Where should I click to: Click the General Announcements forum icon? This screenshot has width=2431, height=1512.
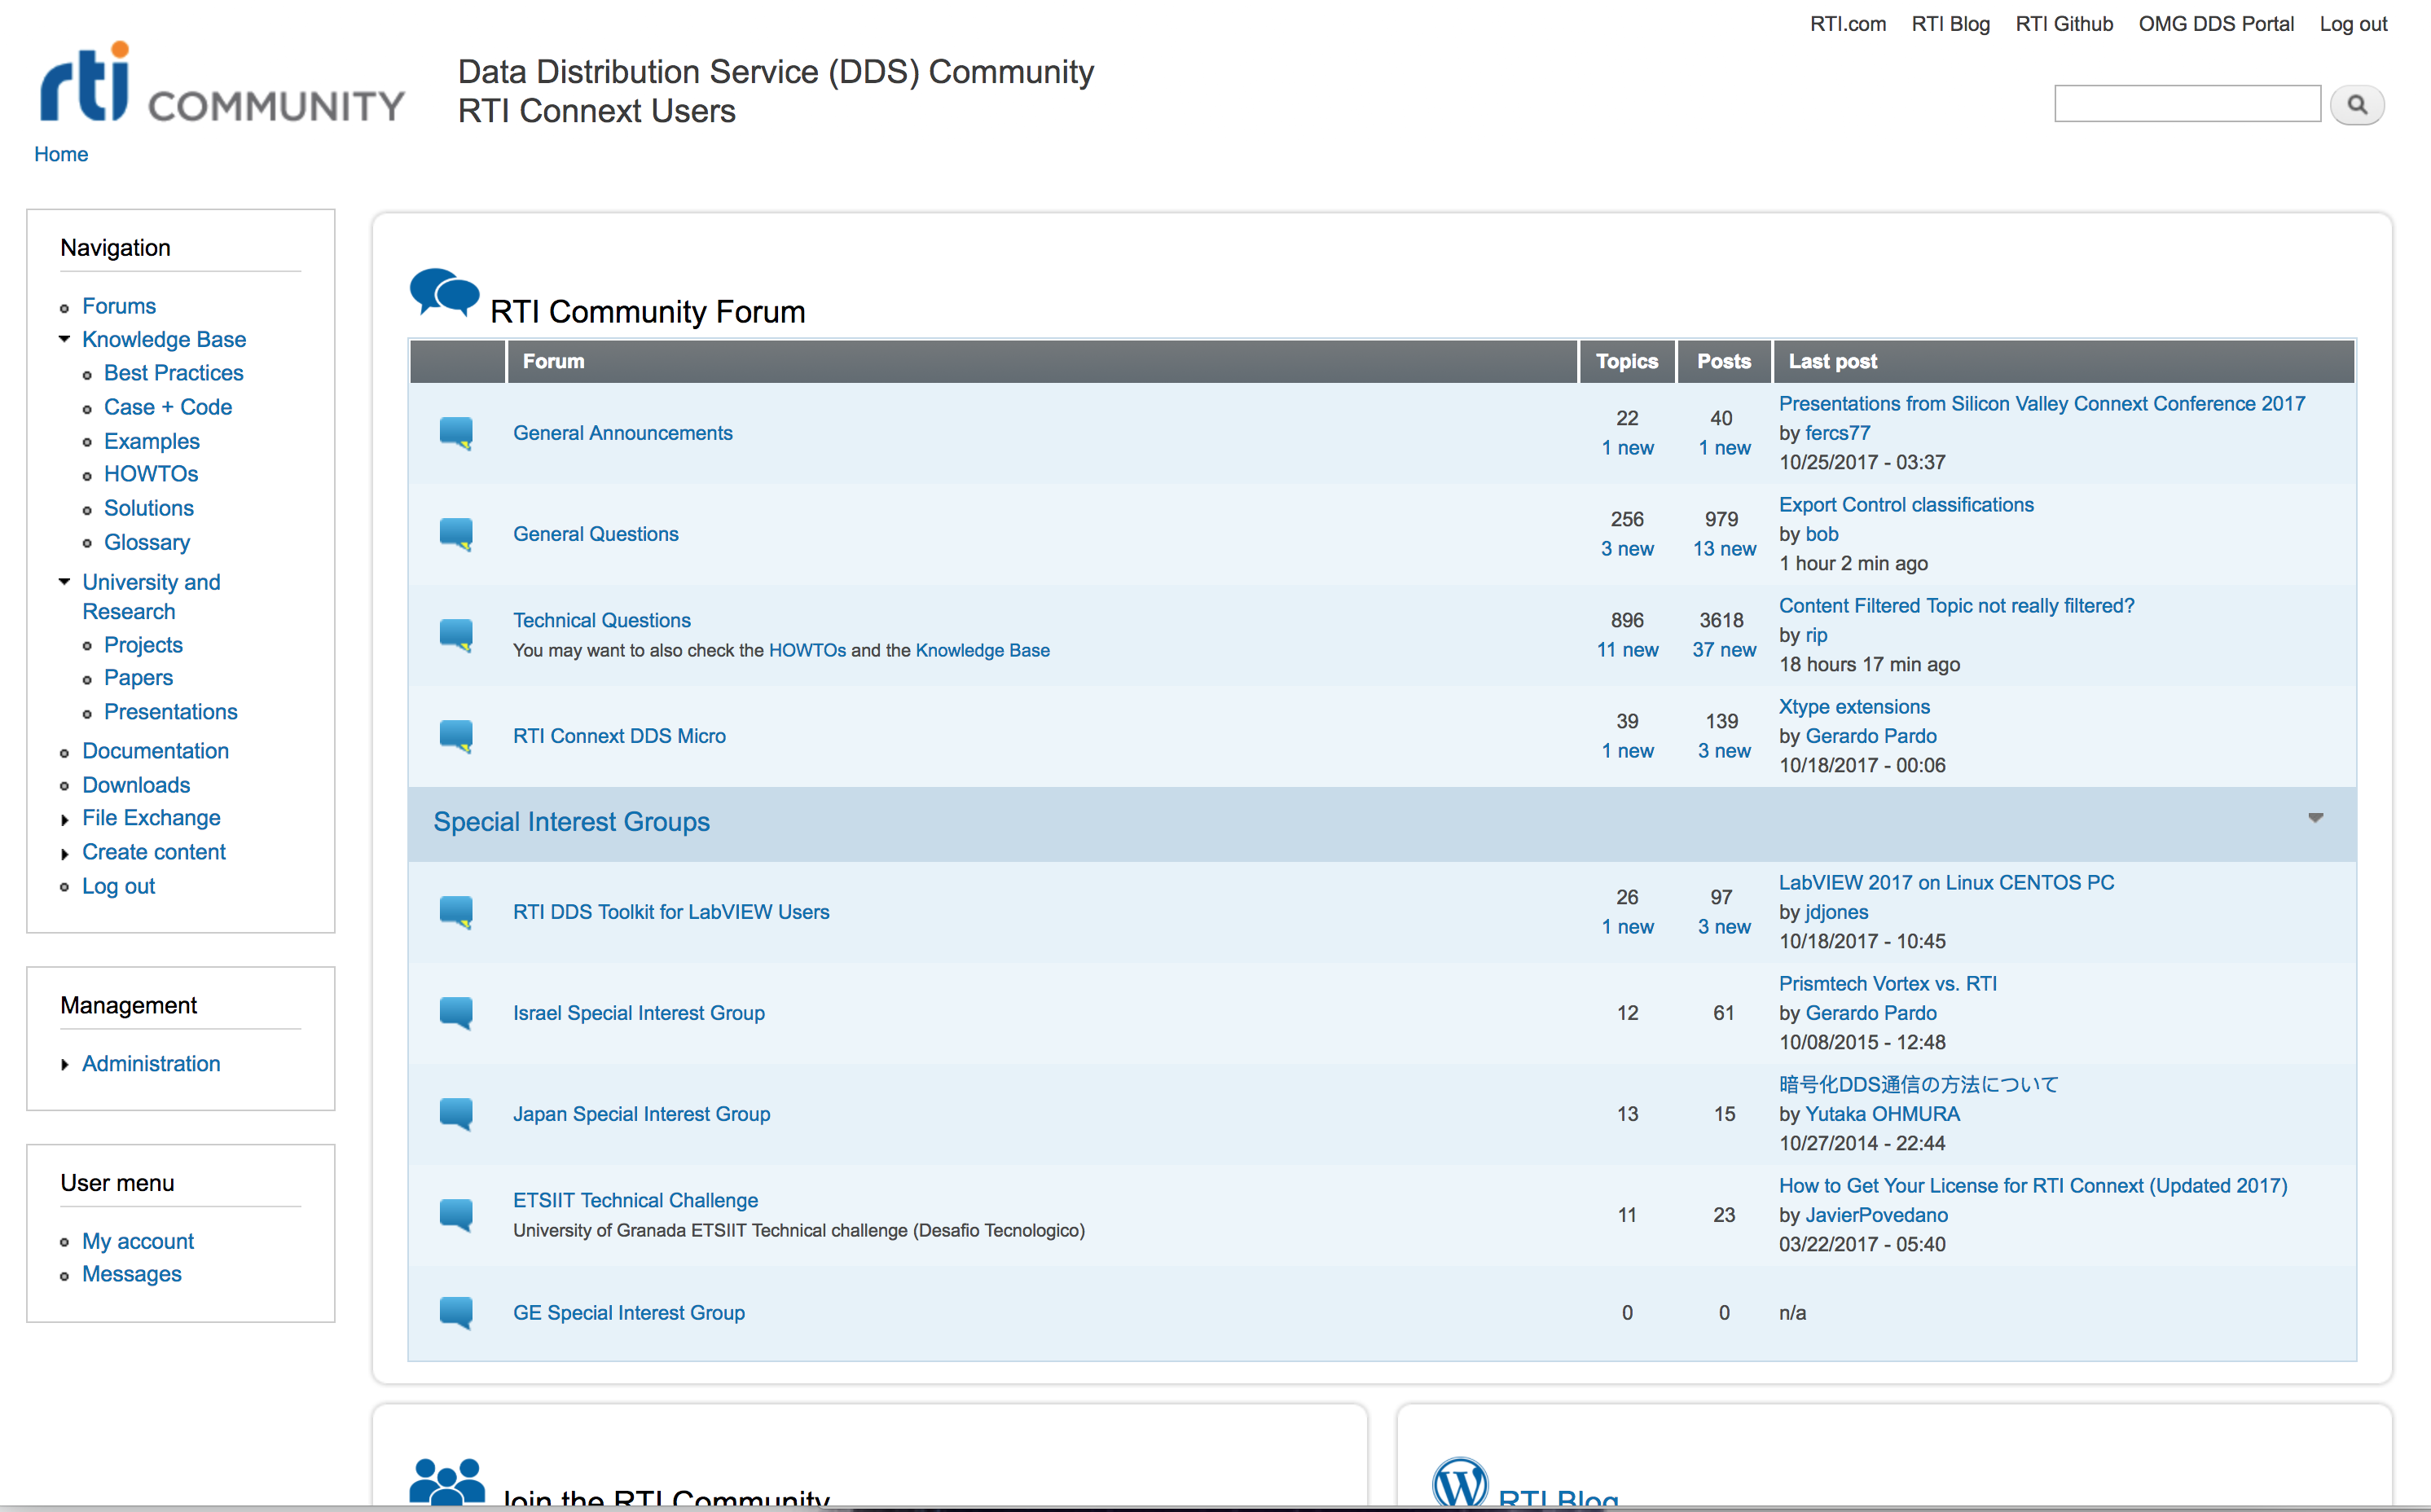pos(456,433)
